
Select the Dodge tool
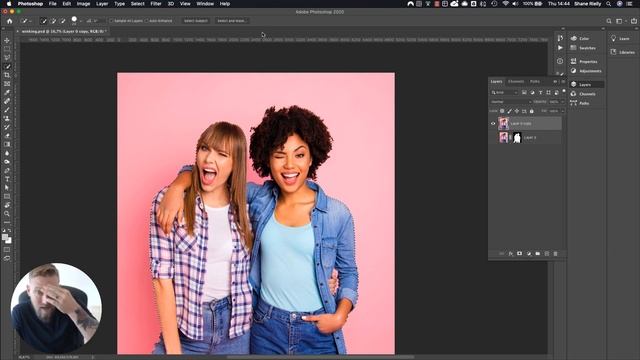(x=7, y=162)
